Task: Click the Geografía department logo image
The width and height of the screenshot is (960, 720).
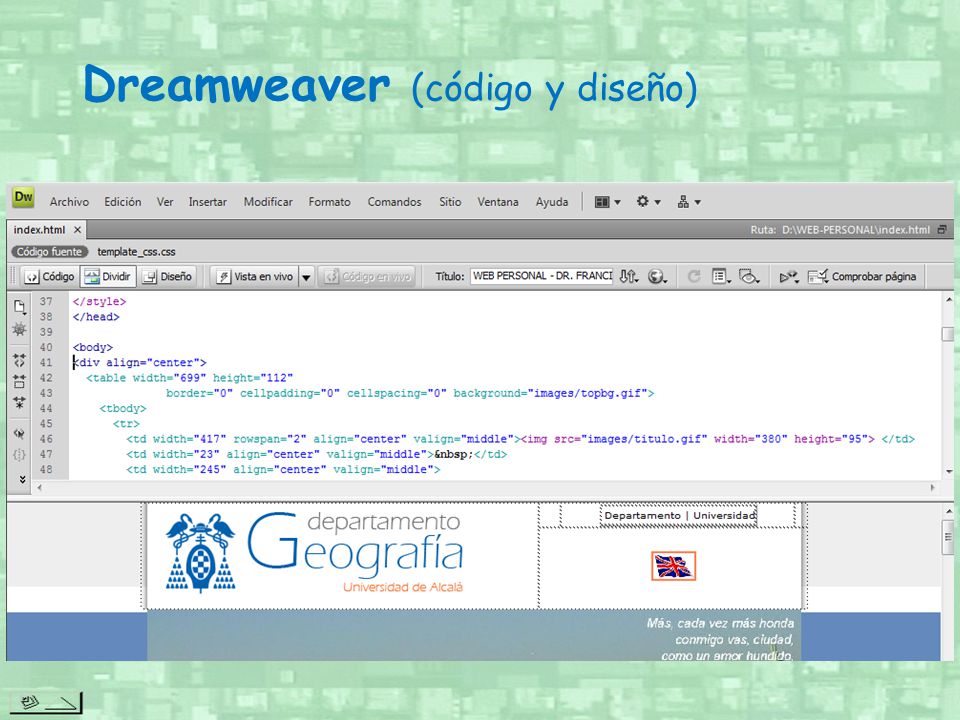Action: [x=315, y=553]
